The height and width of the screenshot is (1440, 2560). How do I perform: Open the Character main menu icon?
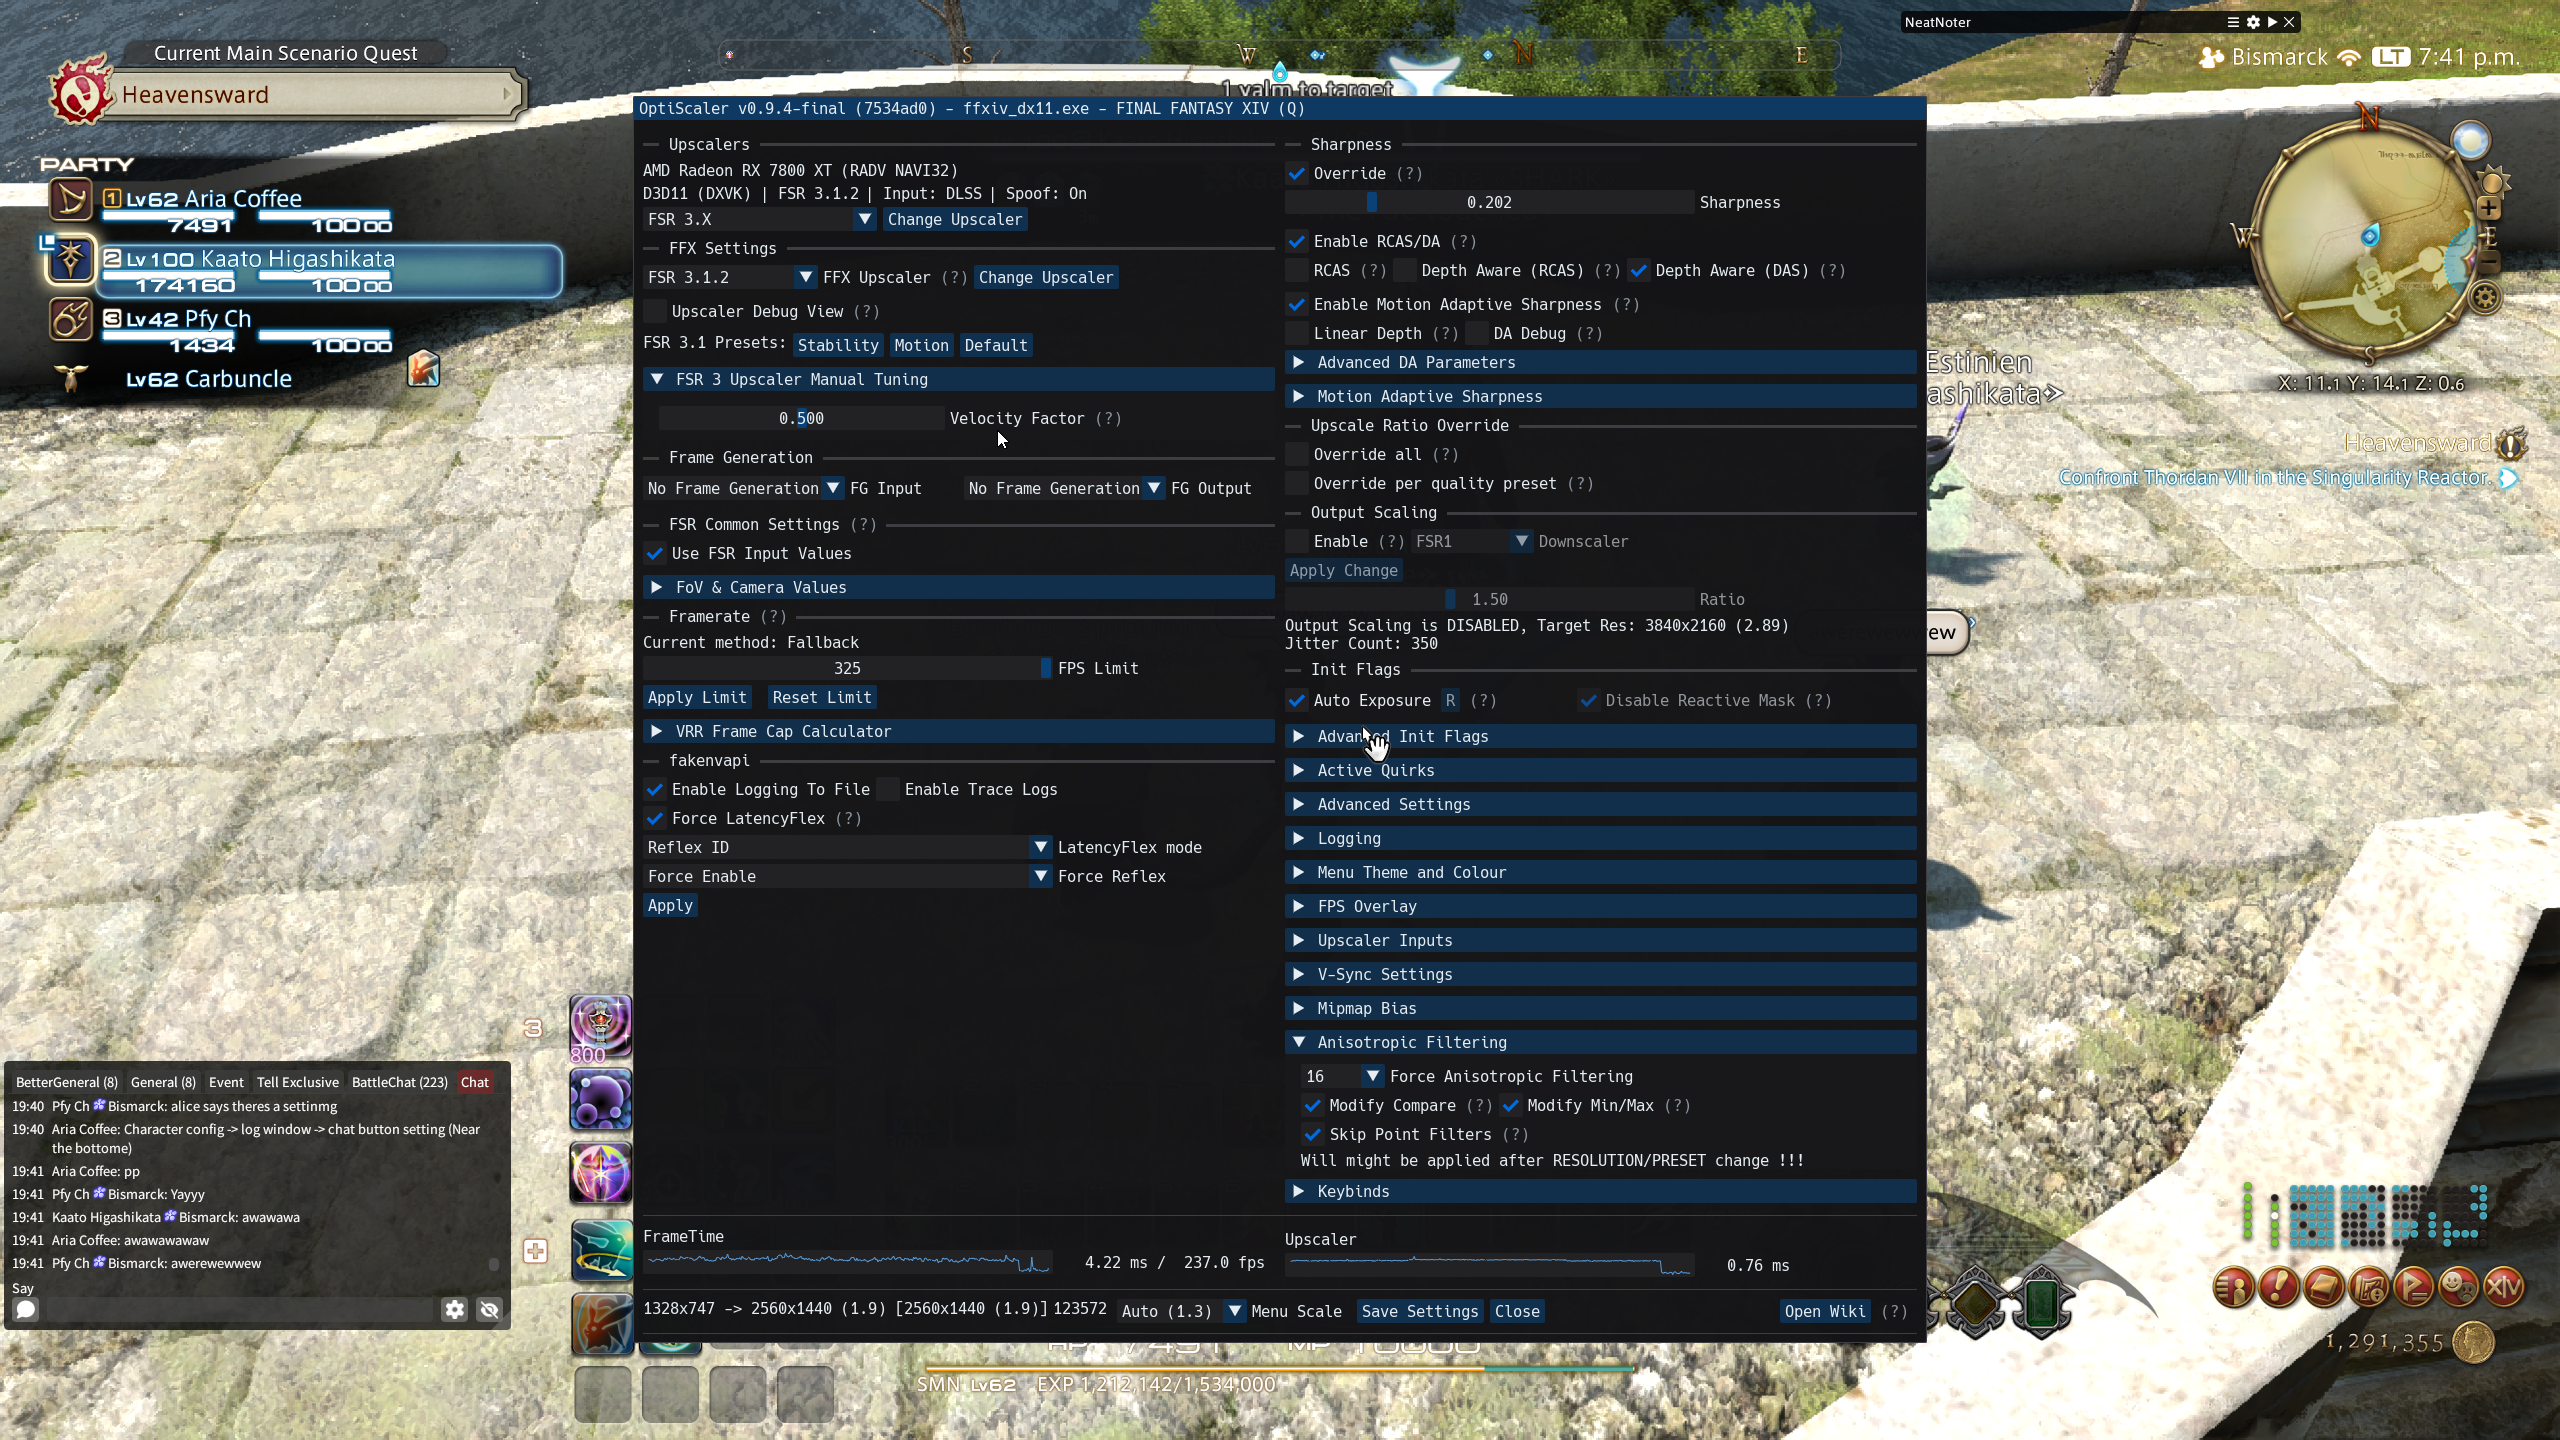[x=2234, y=1287]
